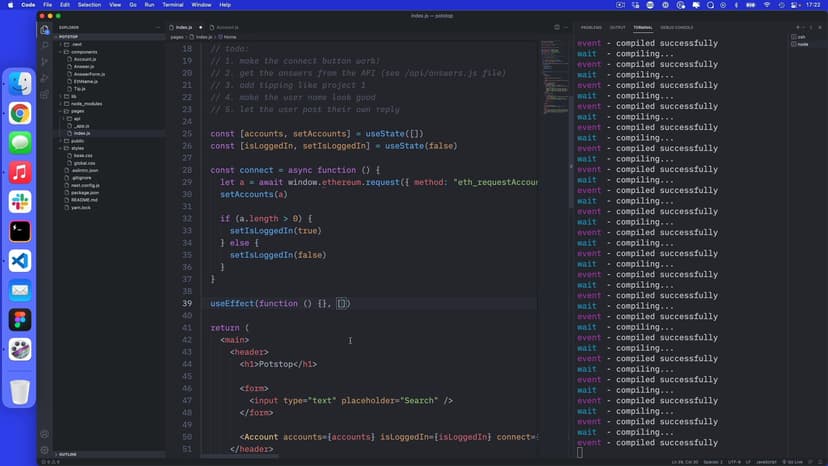
Task: Select the node terminal session
Action: coord(800,44)
